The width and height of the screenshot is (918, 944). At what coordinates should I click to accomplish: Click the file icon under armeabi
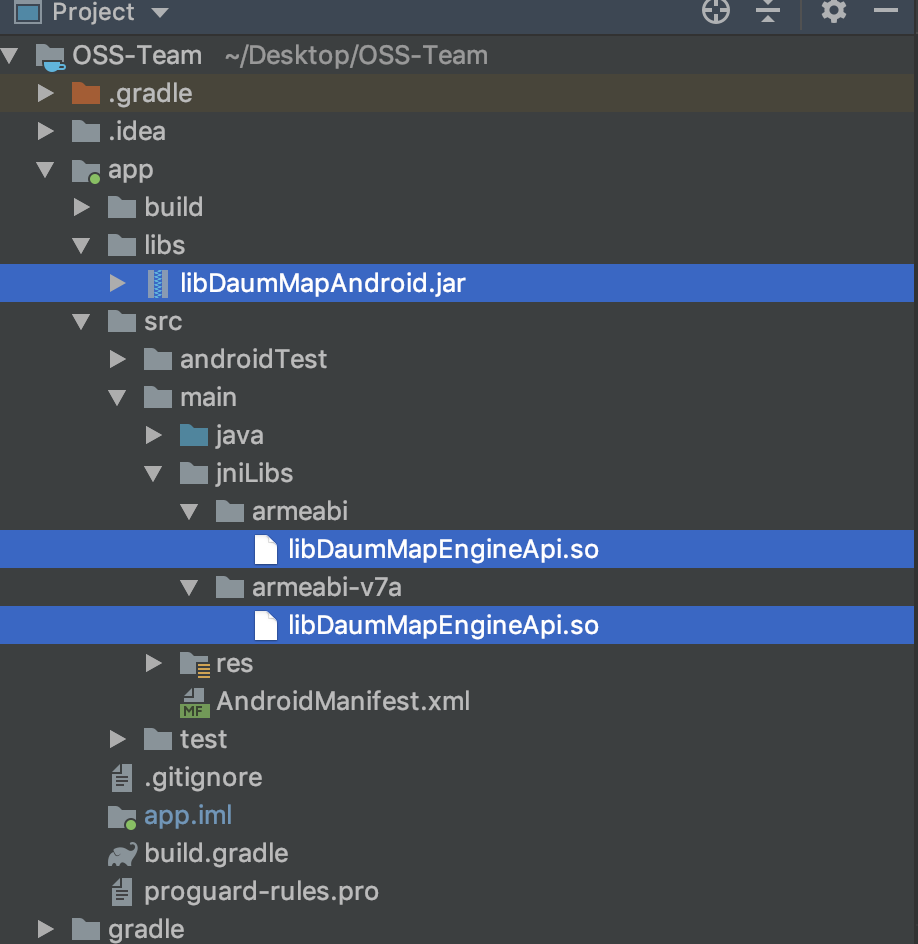265,550
